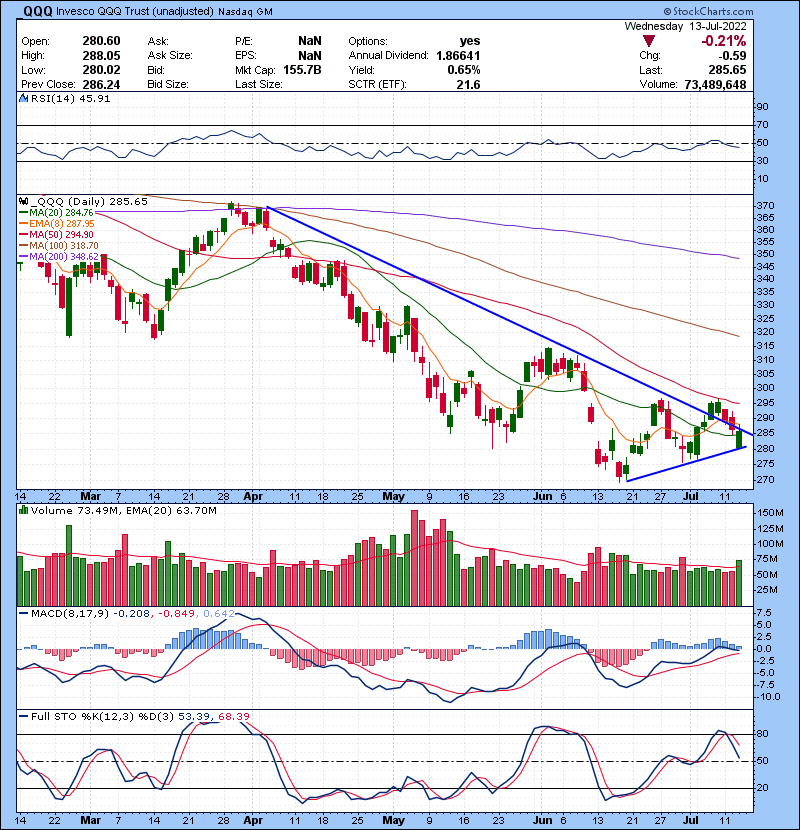
Task: Click the 150M volume axis label
Action: (x=770, y=513)
